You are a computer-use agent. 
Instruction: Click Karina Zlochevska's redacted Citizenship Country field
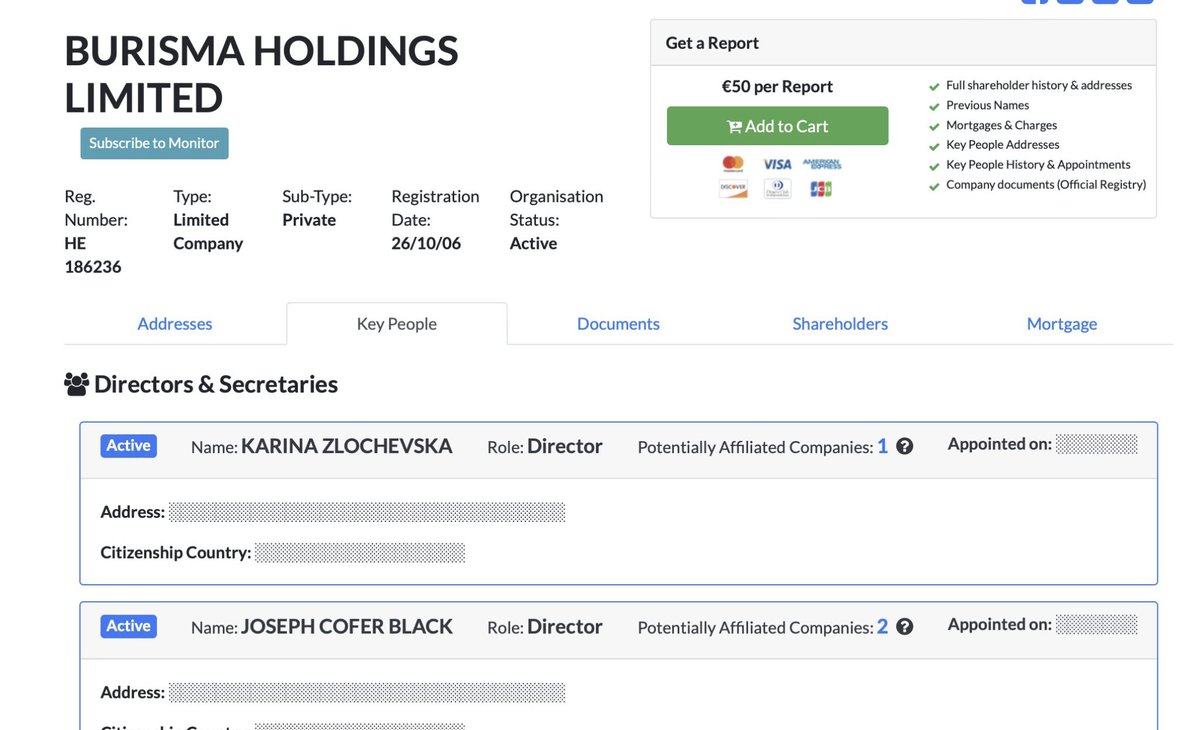click(360, 552)
